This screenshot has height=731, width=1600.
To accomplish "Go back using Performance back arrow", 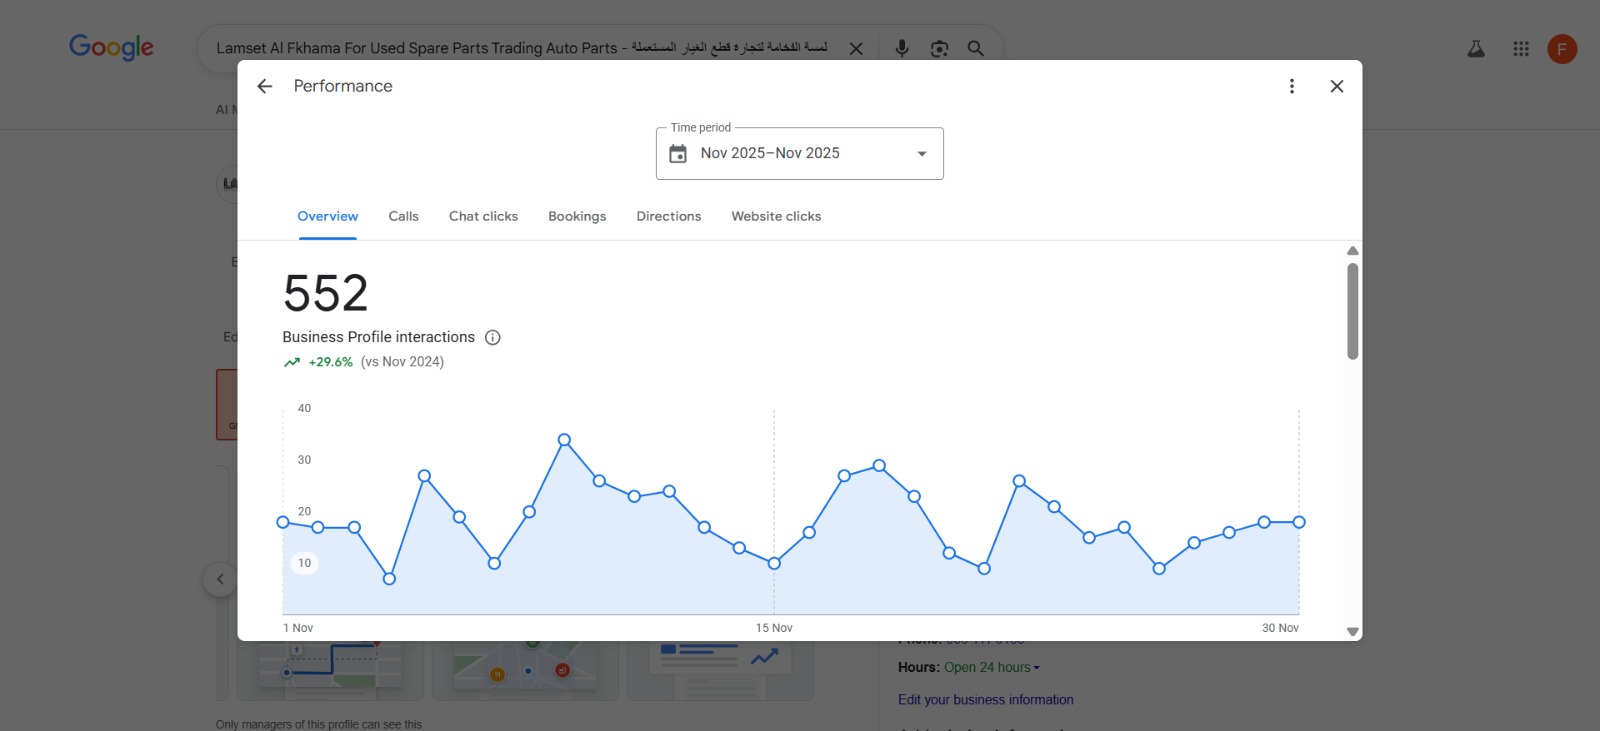I will 264,86.
